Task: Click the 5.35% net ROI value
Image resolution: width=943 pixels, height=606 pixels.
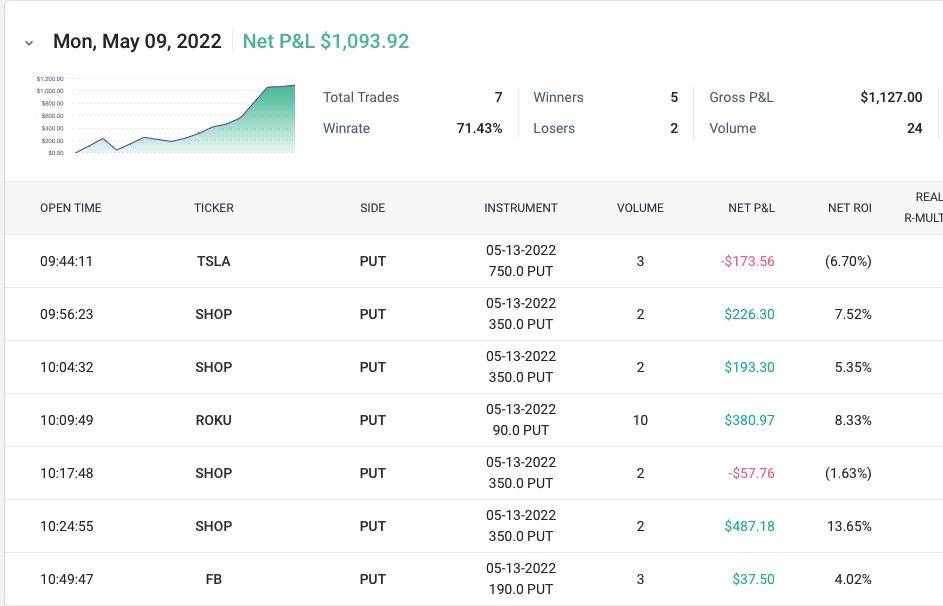Action: click(853, 367)
